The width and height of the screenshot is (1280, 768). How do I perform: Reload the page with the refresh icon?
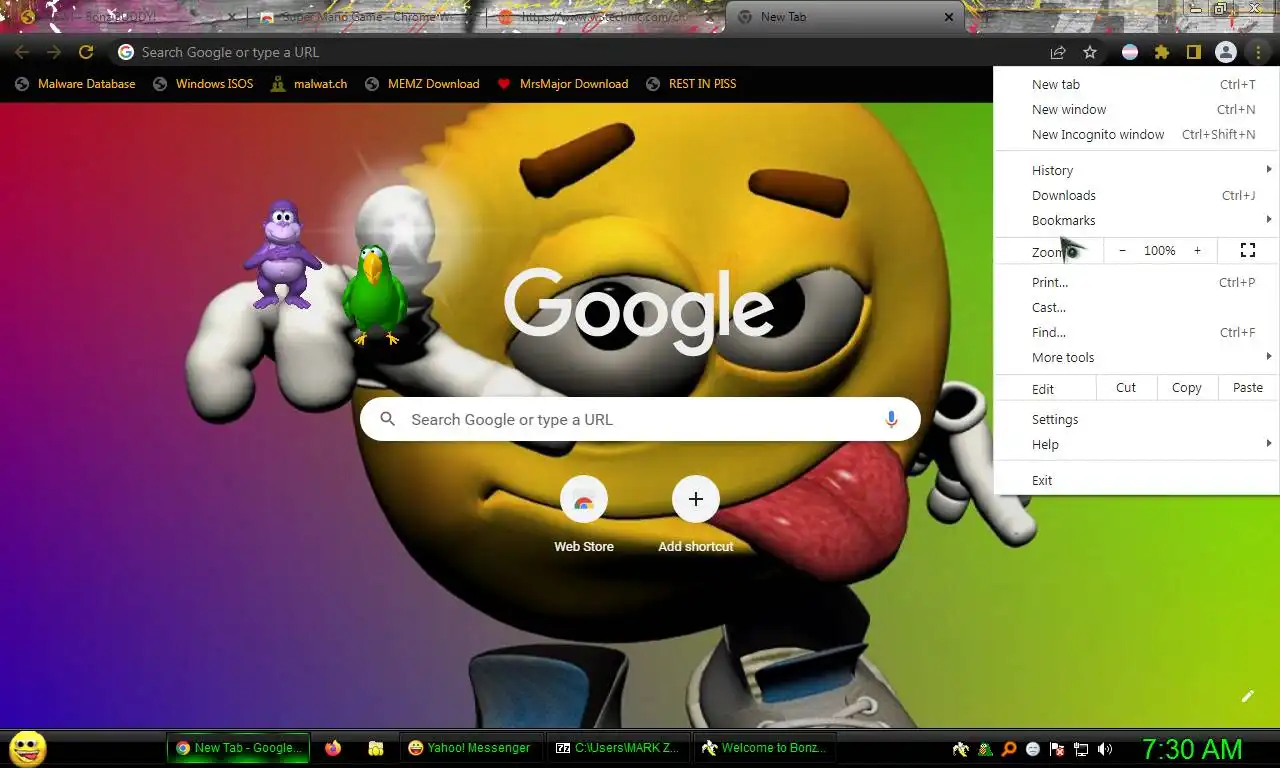[x=86, y=52]
